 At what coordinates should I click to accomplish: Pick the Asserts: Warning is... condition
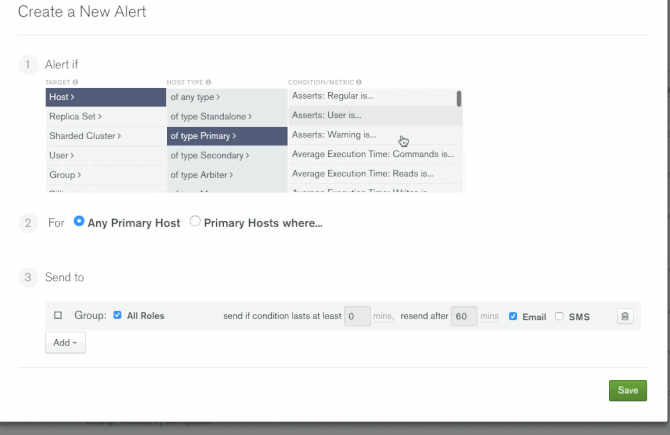coord(335,135)
